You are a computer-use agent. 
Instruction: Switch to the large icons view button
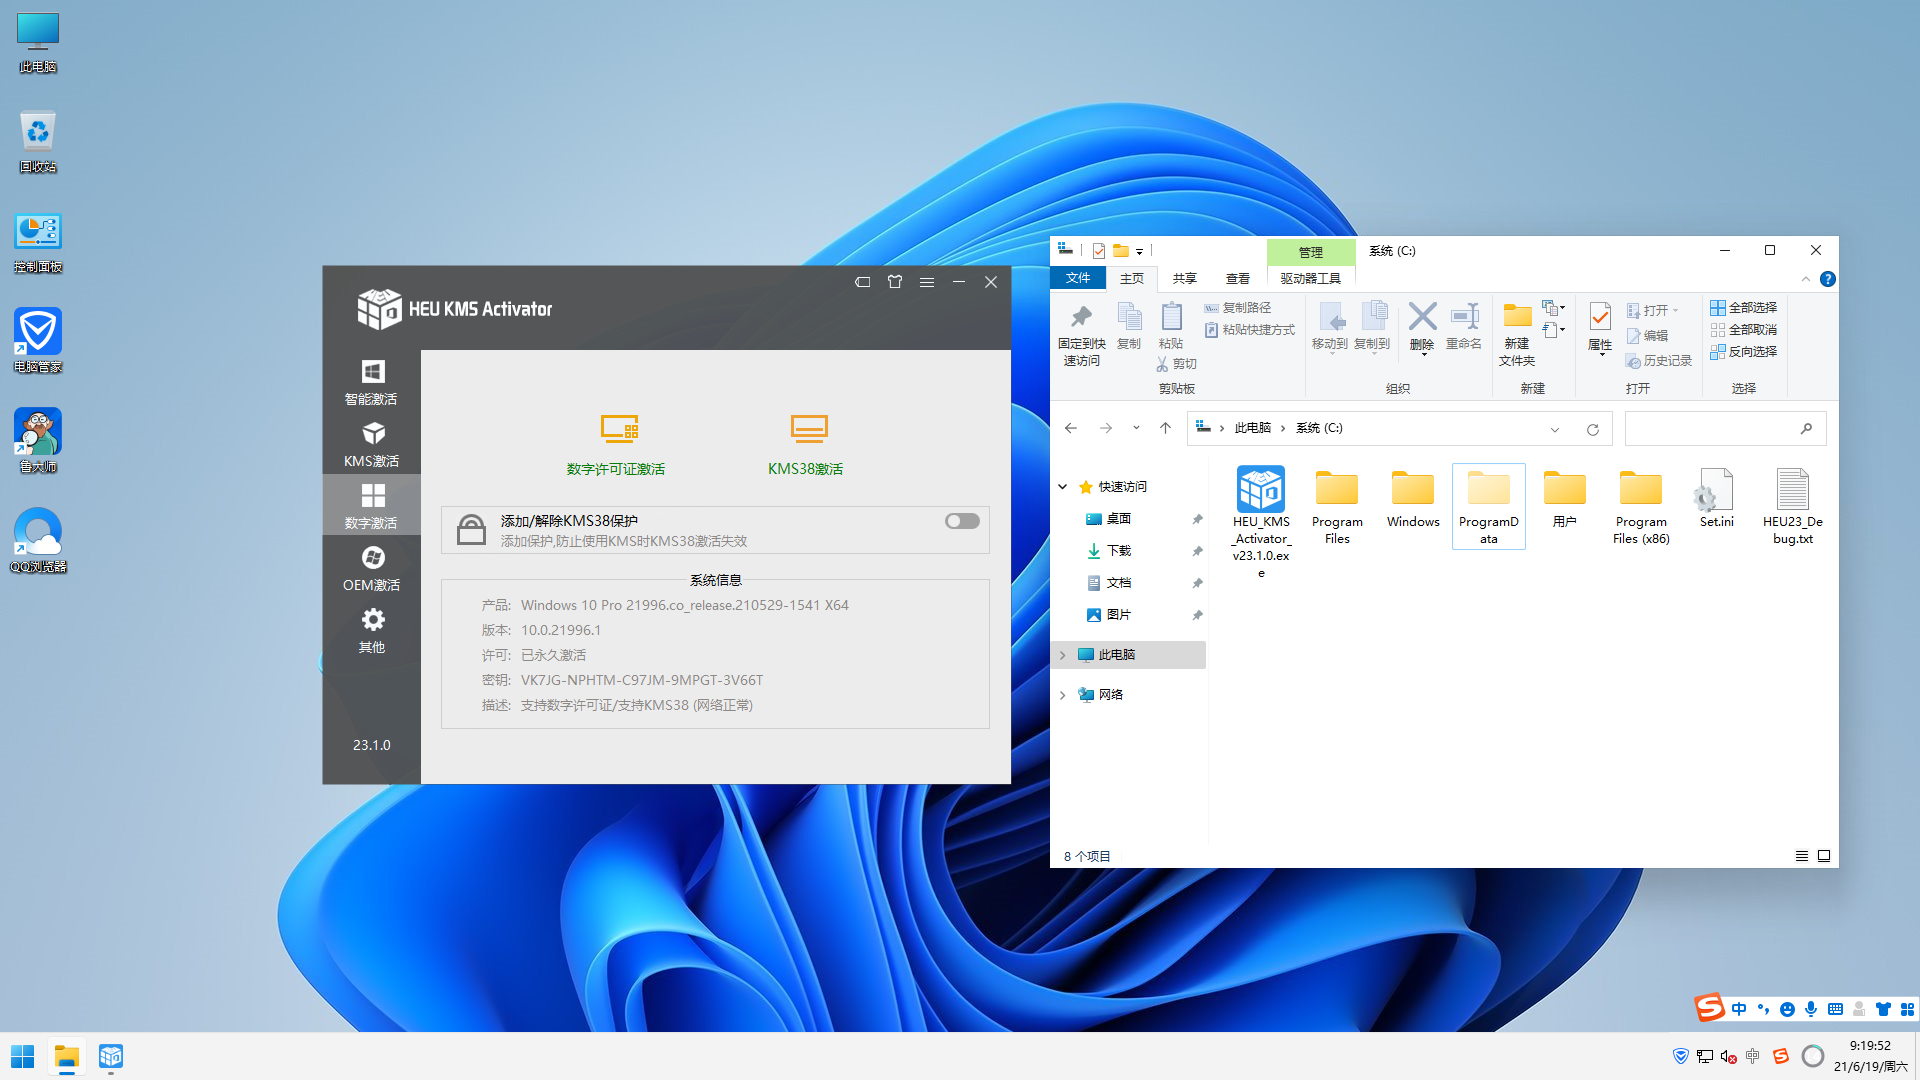pos(1824,856)
